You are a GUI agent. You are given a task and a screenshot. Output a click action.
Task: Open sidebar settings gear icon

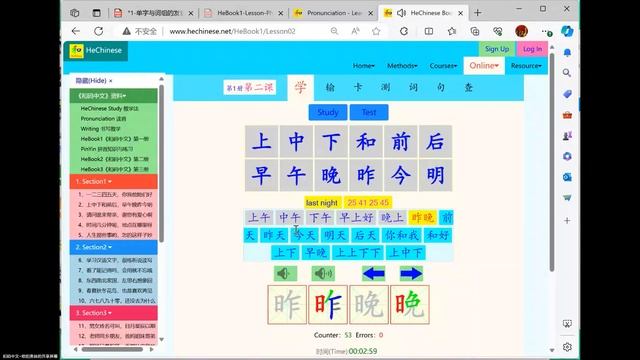[x=567, y=347]
